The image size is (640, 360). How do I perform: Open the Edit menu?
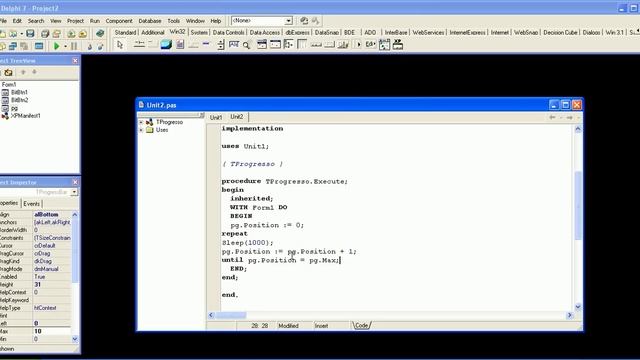[x=17, y=20]
